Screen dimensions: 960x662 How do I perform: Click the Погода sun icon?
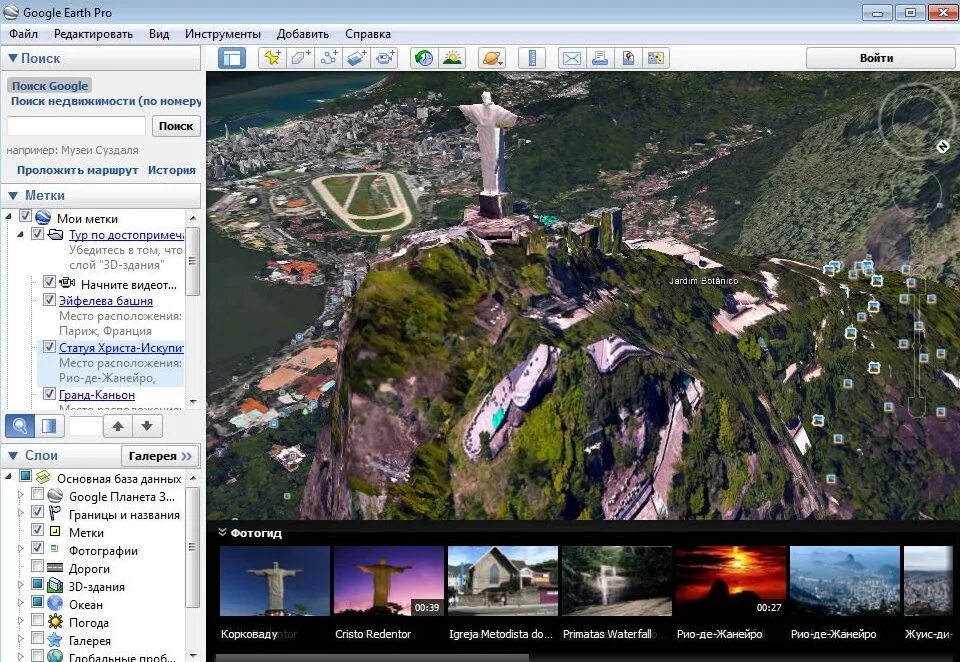tap(55, 622)
